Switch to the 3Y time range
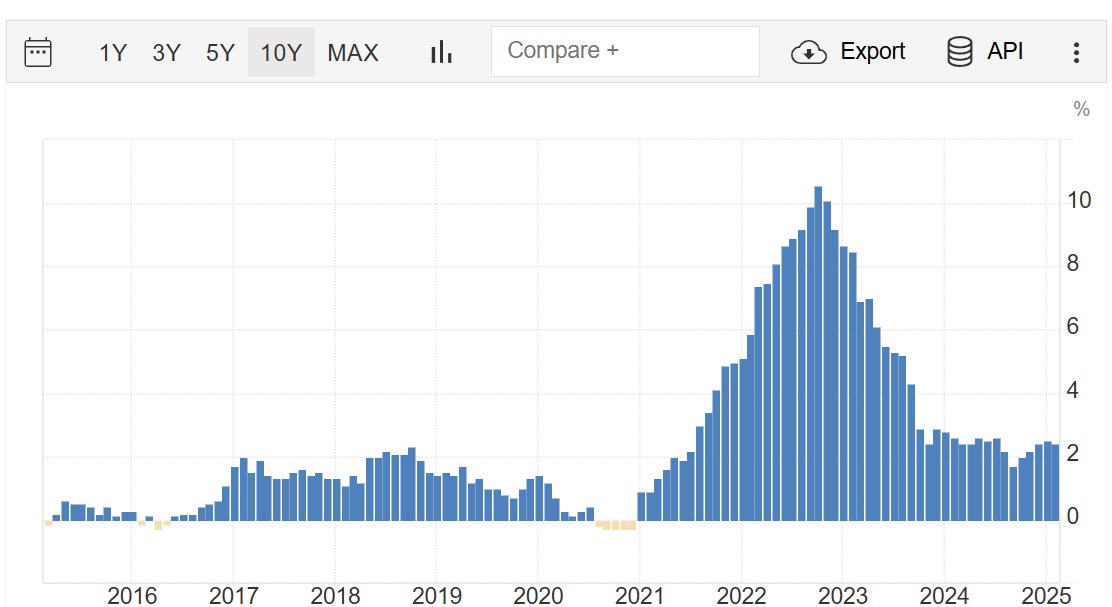Screen dimensions: 1112x607 pyautogui.click(x=166, y=53)
